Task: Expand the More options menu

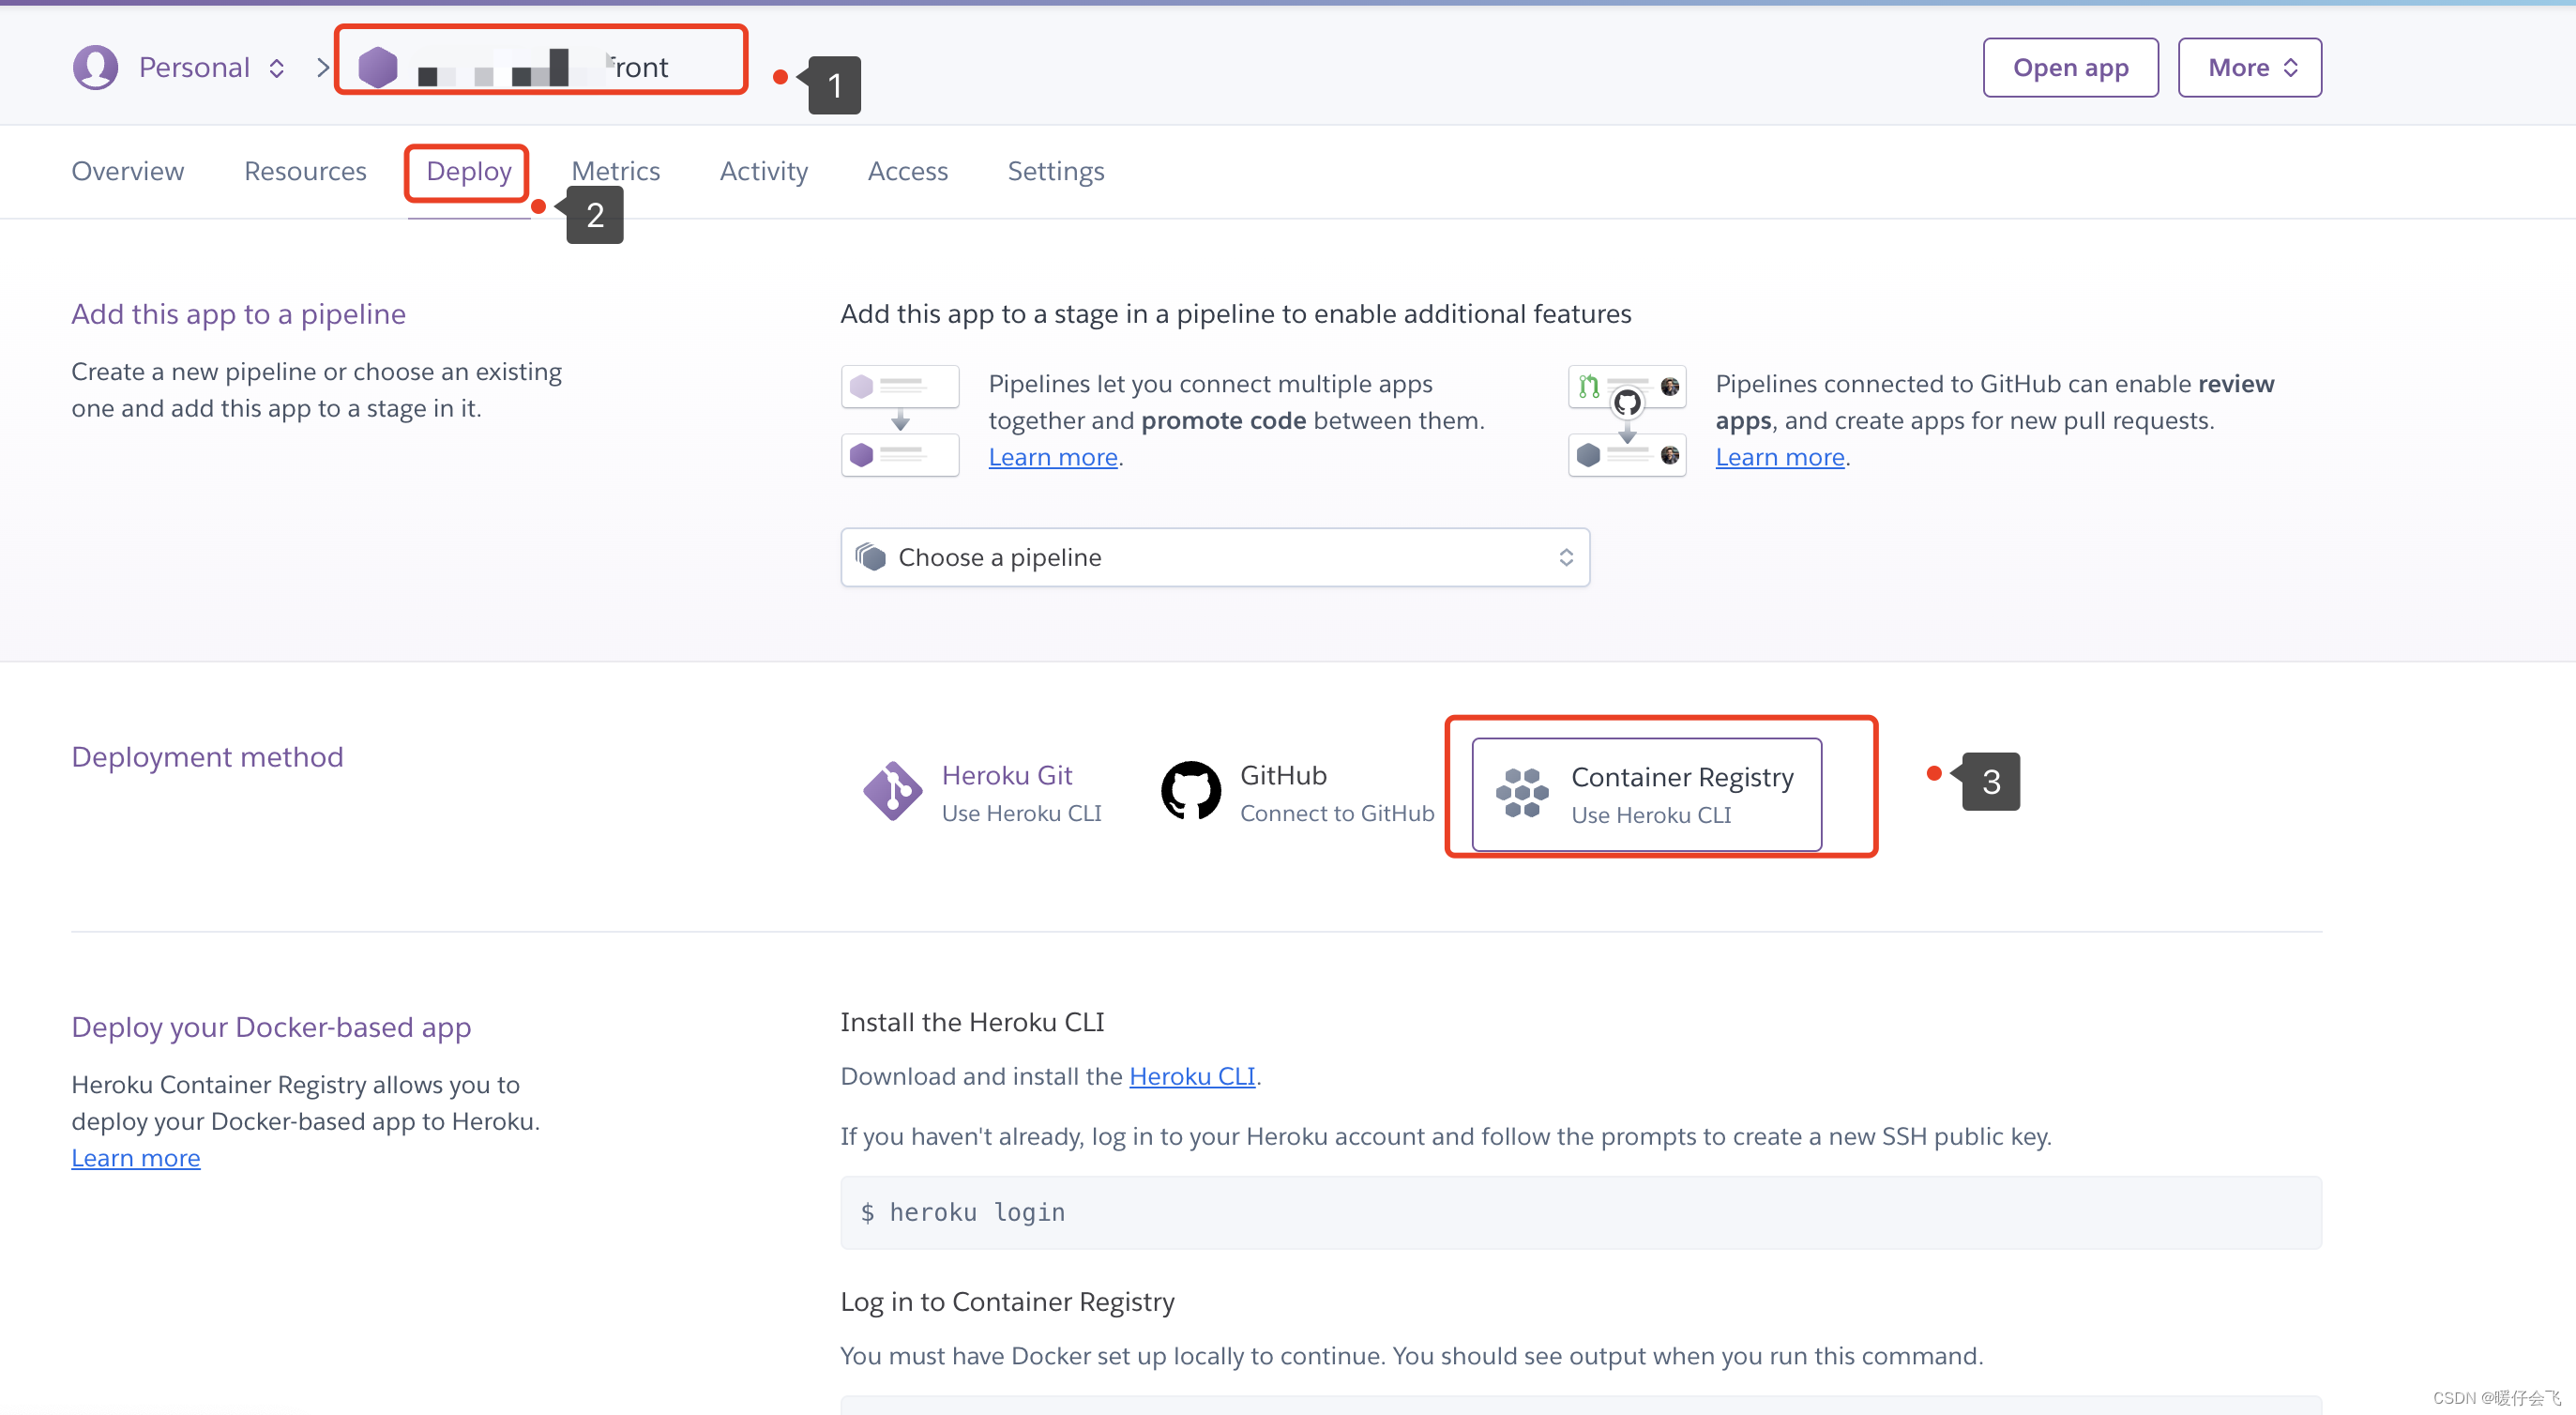Action: click(x=2250, y=67)
